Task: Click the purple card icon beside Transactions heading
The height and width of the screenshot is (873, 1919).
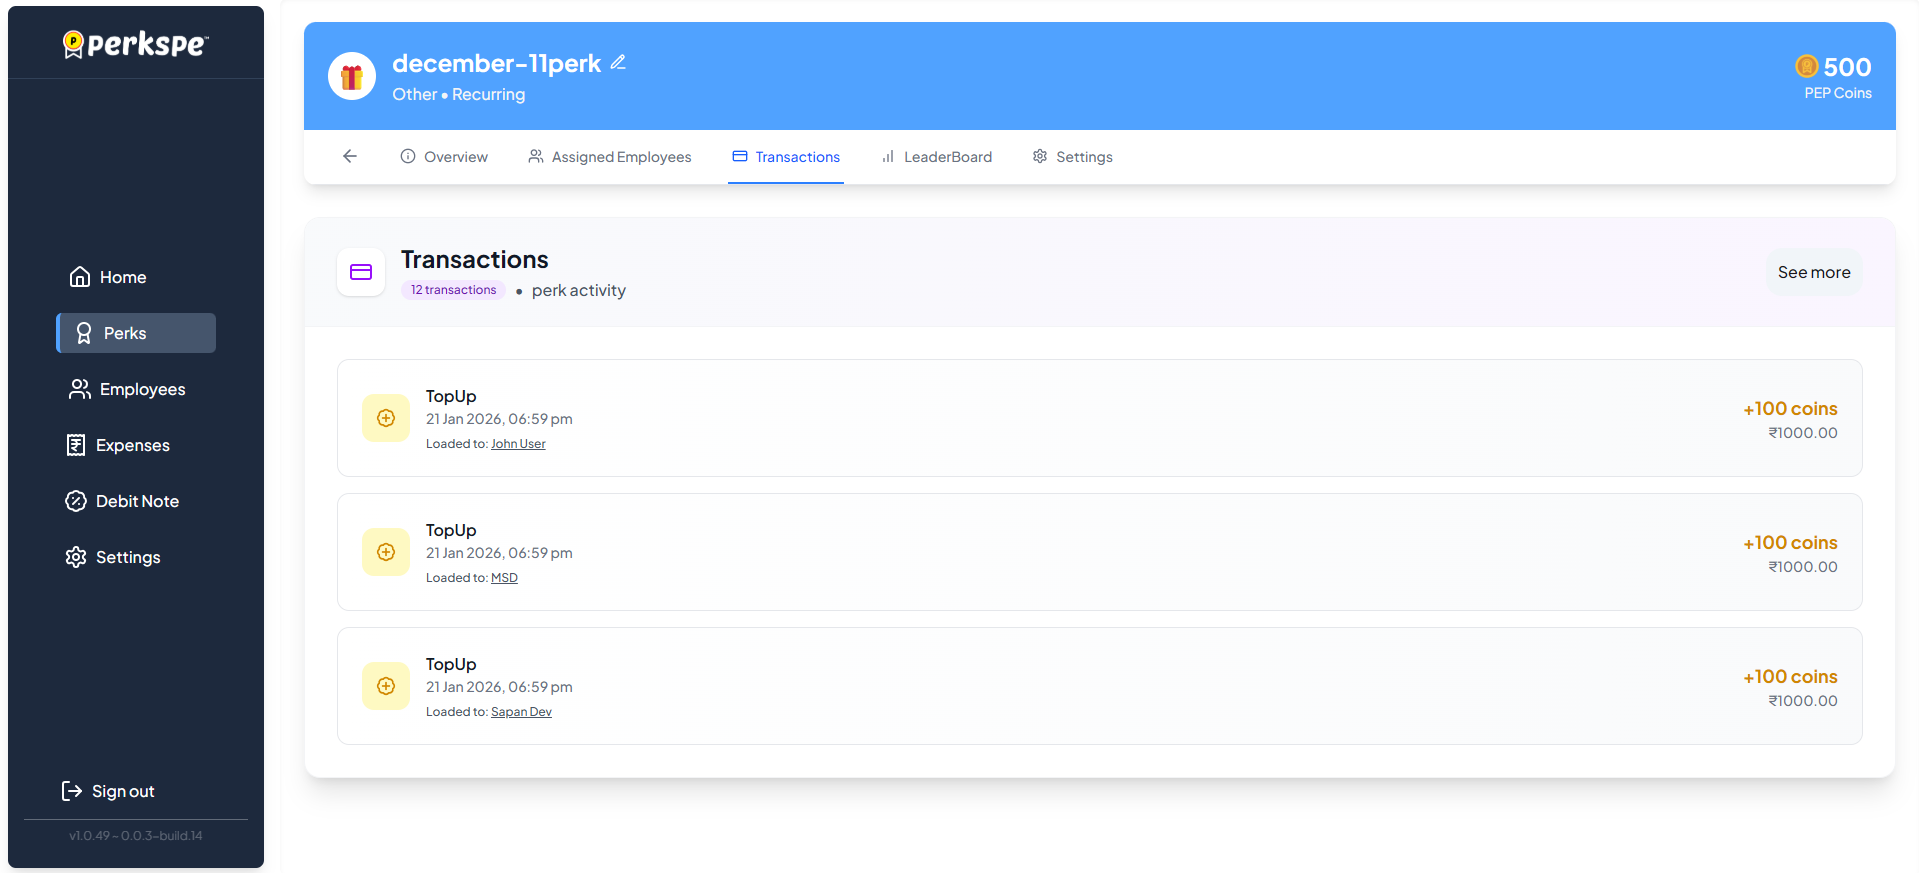Action: point(361,272)
